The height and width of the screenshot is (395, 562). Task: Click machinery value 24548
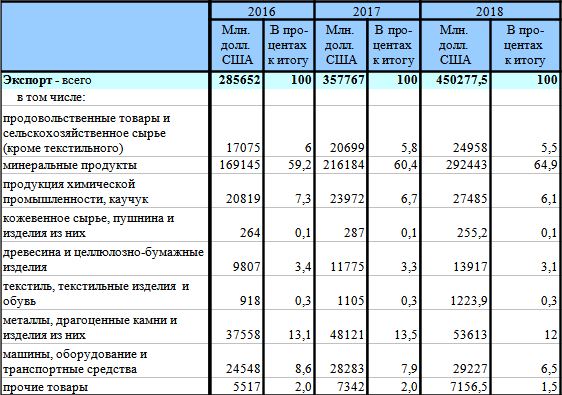tap(243, 369)
